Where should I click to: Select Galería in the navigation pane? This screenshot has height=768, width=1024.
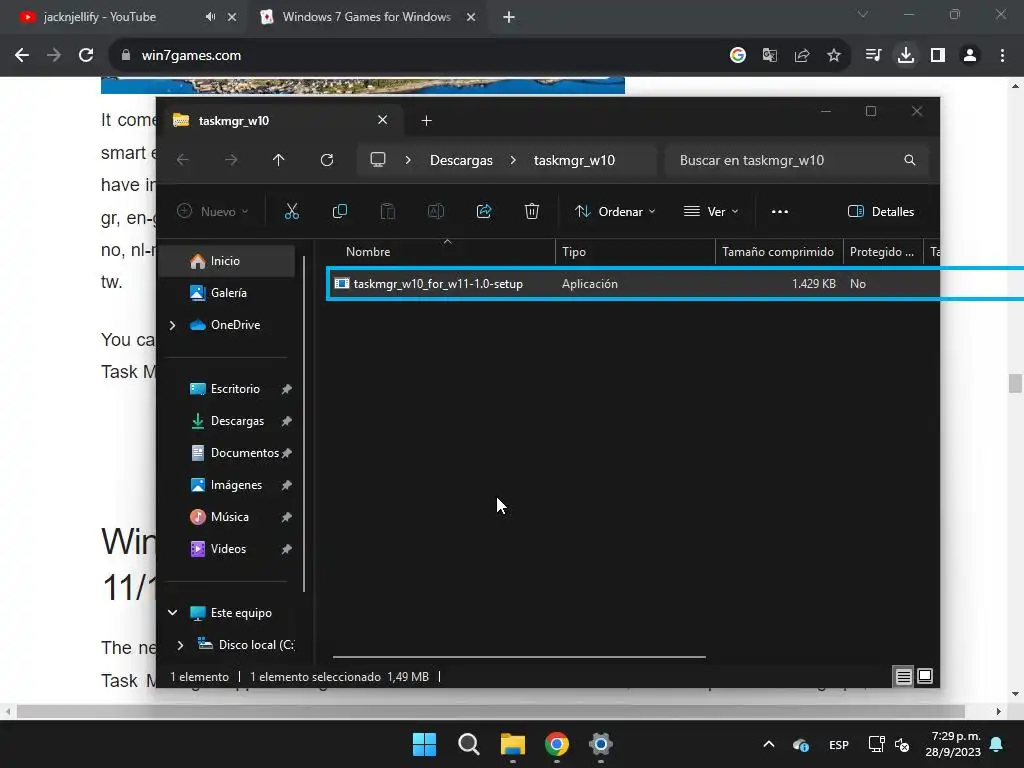226,293
